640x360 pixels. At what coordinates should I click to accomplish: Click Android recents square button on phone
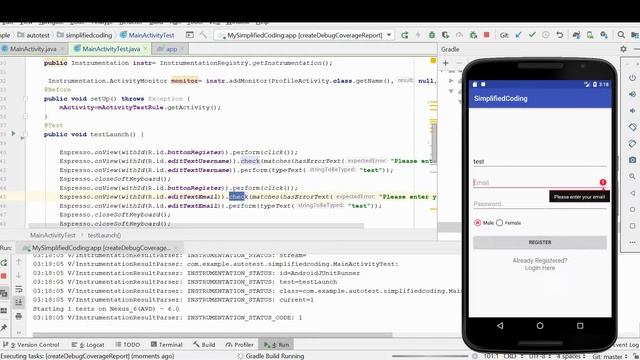(580, 326)
